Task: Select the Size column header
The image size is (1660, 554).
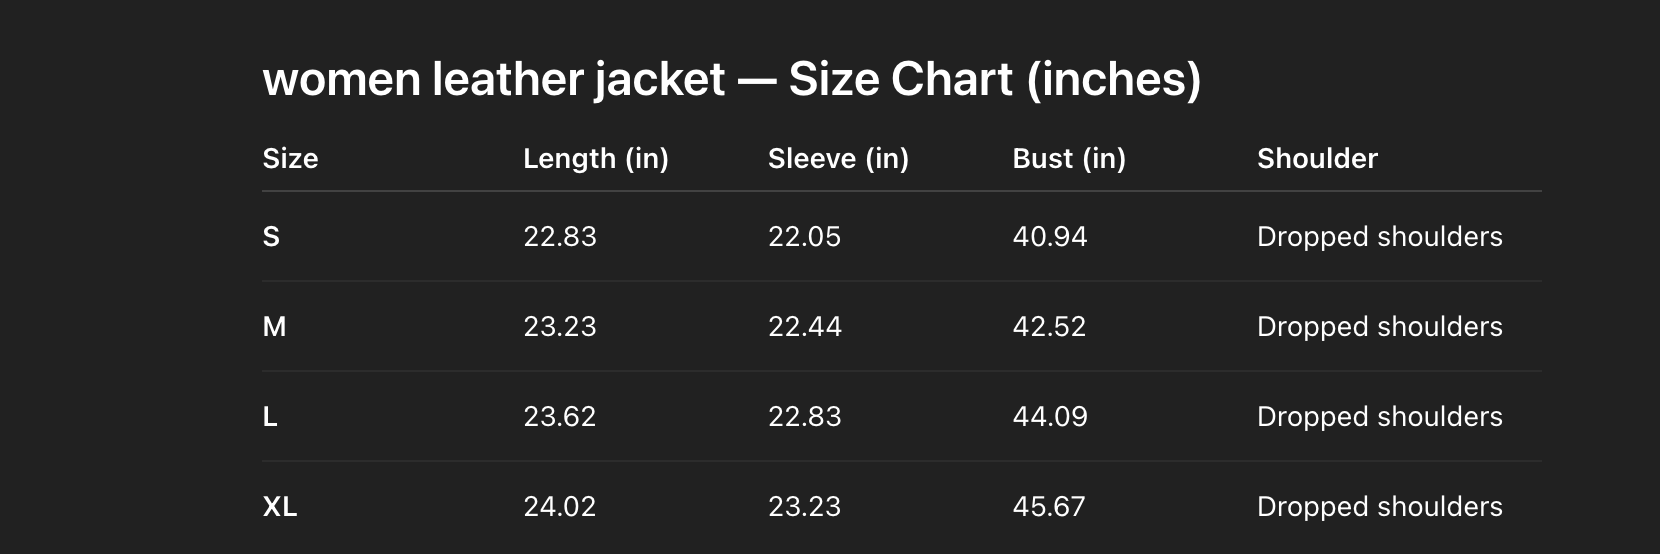Action: [x=290, y=158]
